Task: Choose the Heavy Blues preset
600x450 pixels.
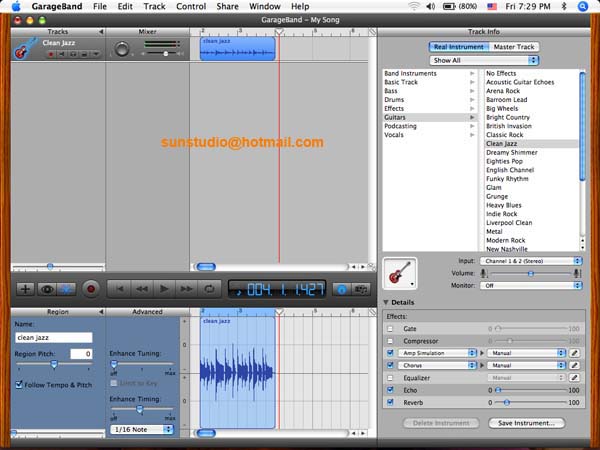Action: [x=532, y=205]
